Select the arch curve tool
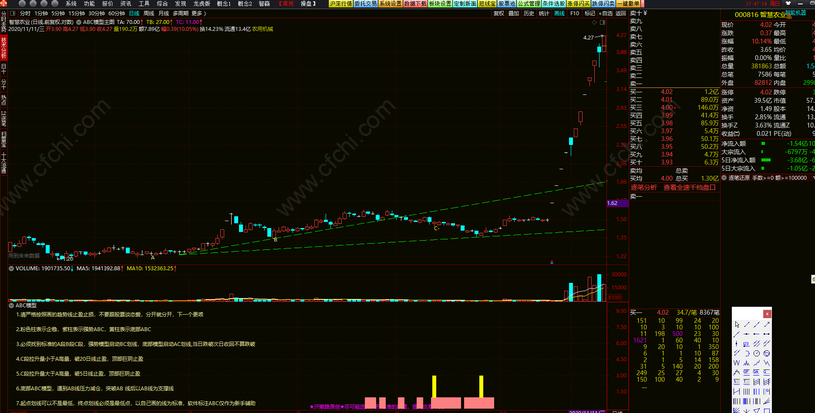The width and height of the screenshot is (815, 413). tap(737, 372)
